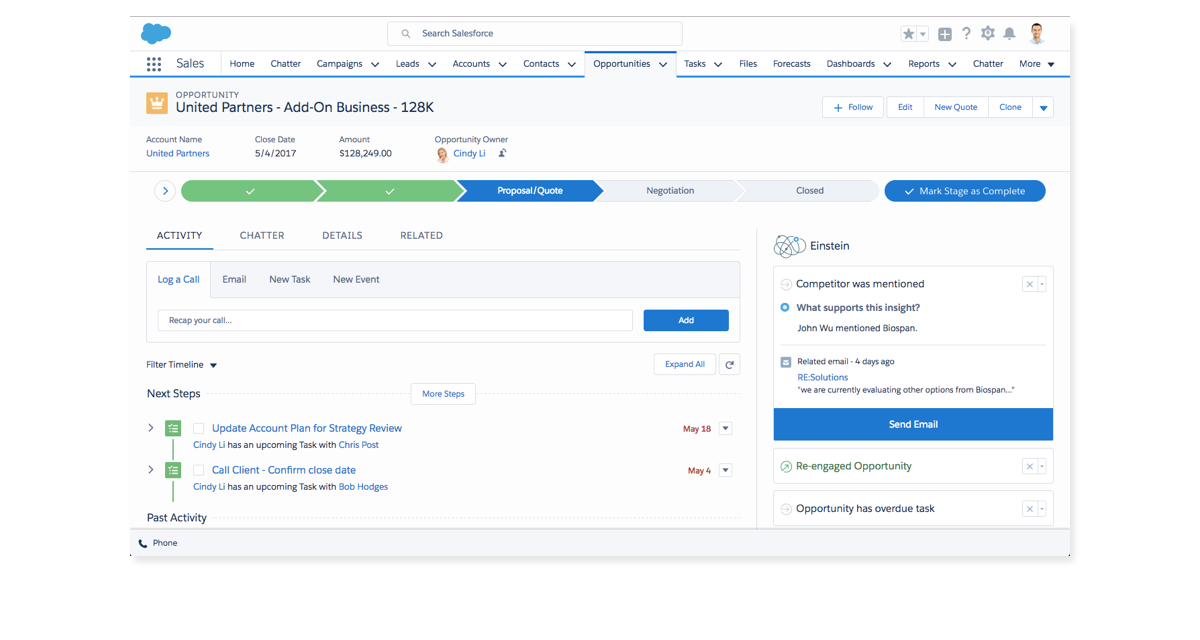The width and height of the screenshot is (1200, 640).
Task: Click the Recap your call input field
Action: click(x=395, y=321)
